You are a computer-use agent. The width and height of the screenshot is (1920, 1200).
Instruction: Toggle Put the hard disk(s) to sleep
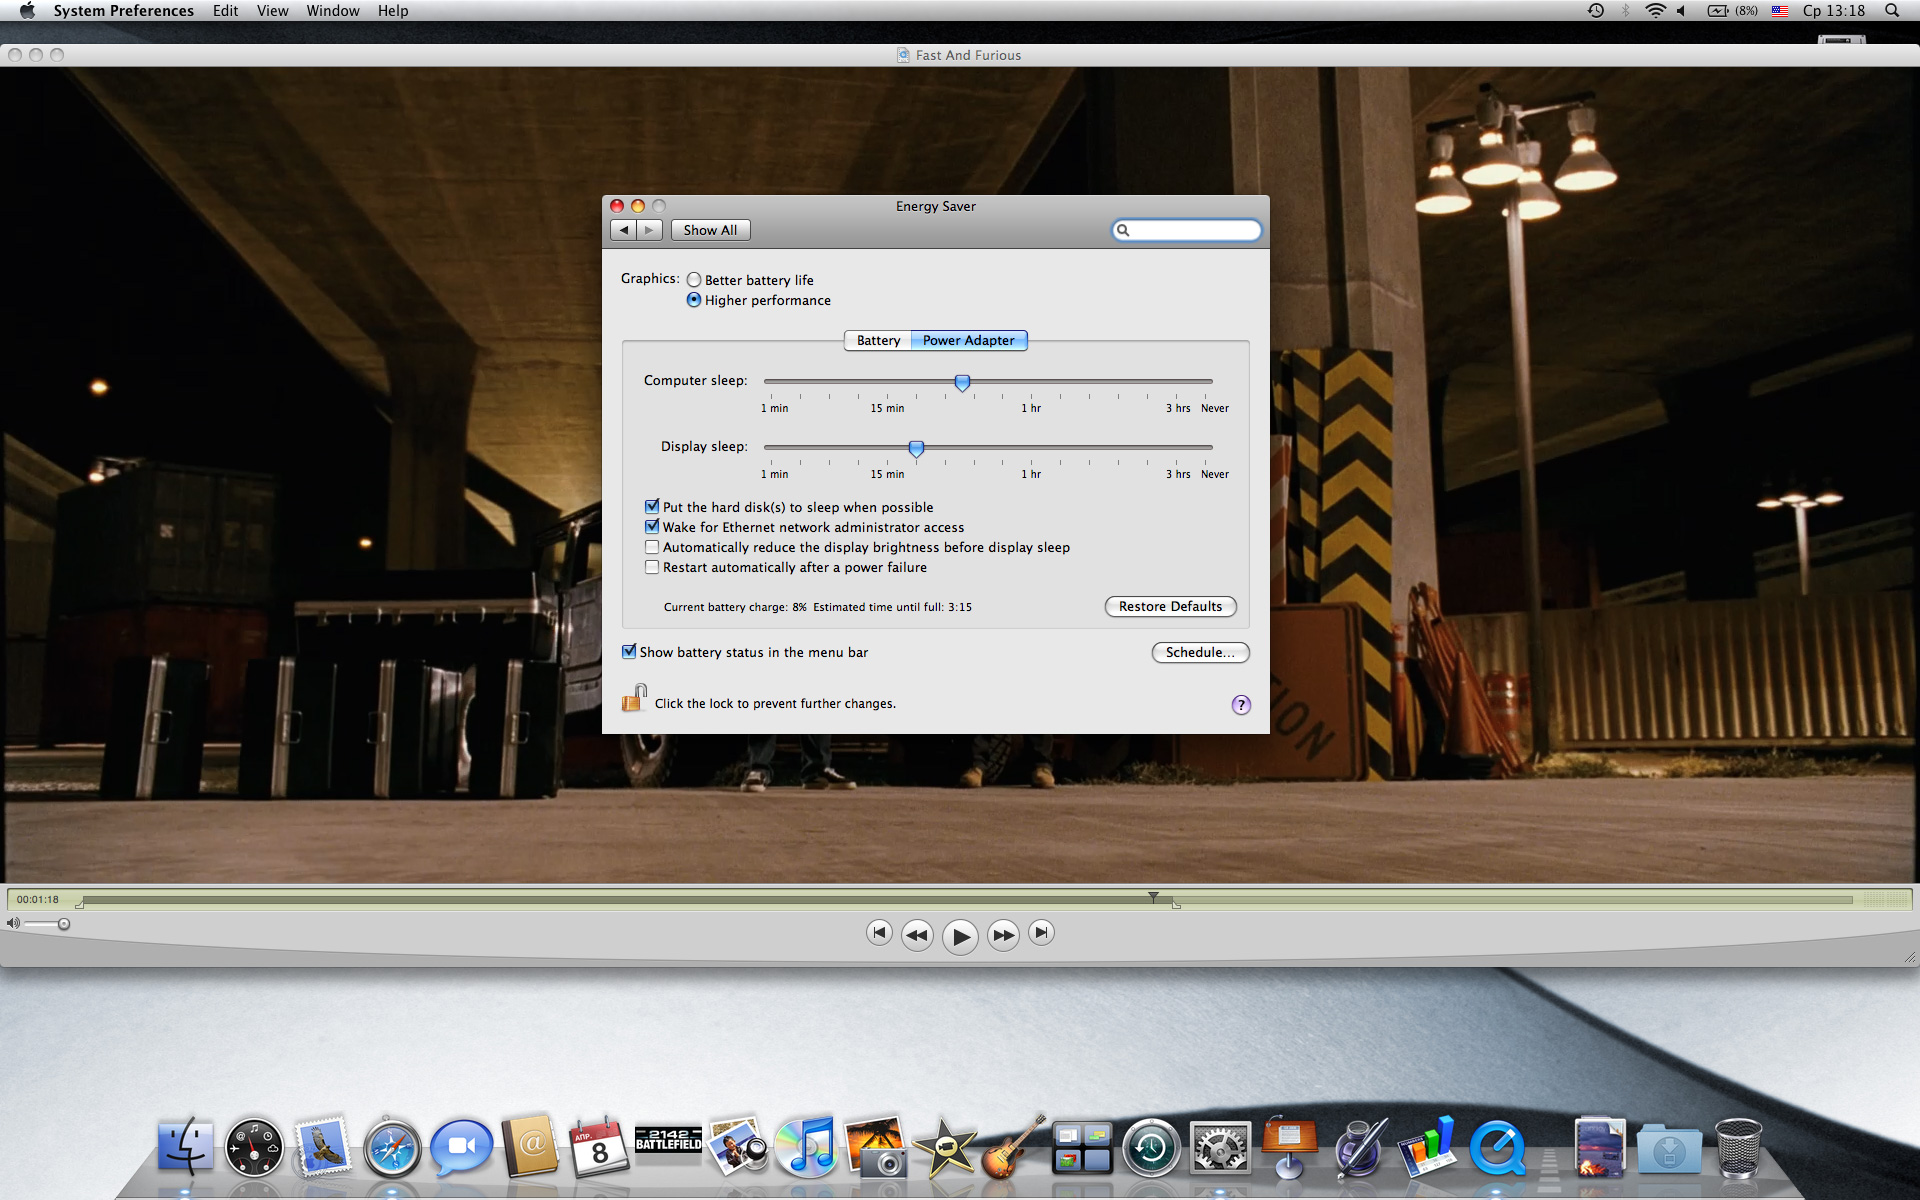point(652,507)
